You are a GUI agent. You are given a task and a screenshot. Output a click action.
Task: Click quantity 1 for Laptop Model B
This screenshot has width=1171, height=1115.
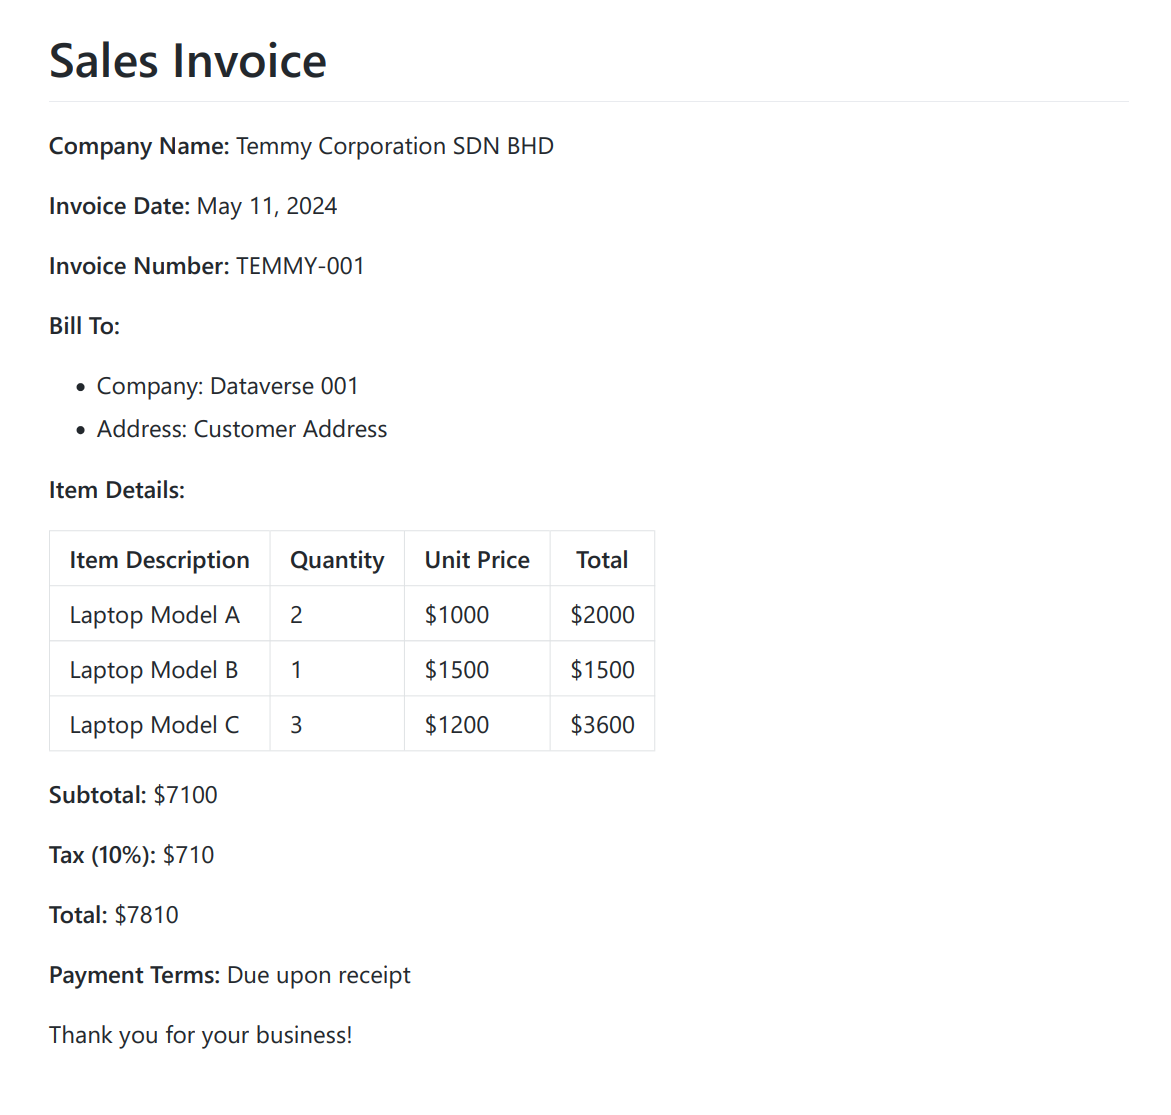[337, 670]
